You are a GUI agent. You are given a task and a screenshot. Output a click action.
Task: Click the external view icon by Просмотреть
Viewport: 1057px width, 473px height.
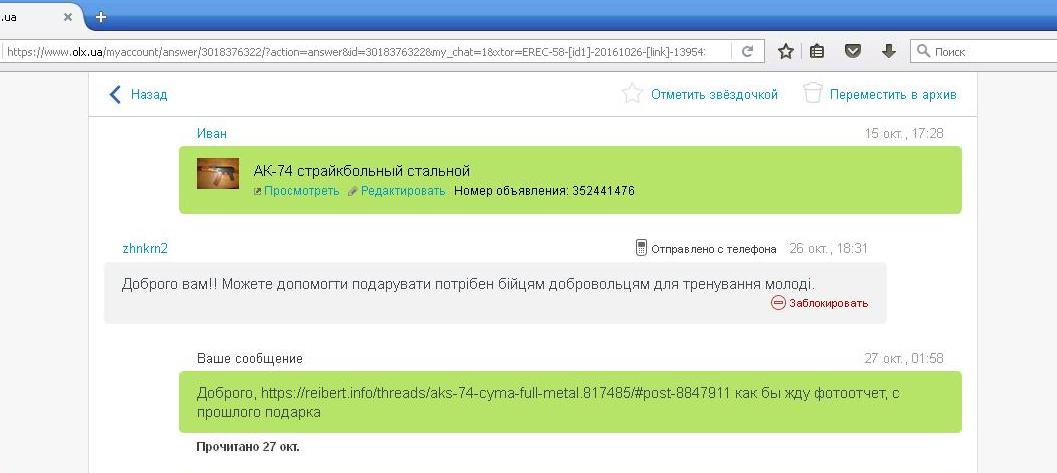click(258, 191)
